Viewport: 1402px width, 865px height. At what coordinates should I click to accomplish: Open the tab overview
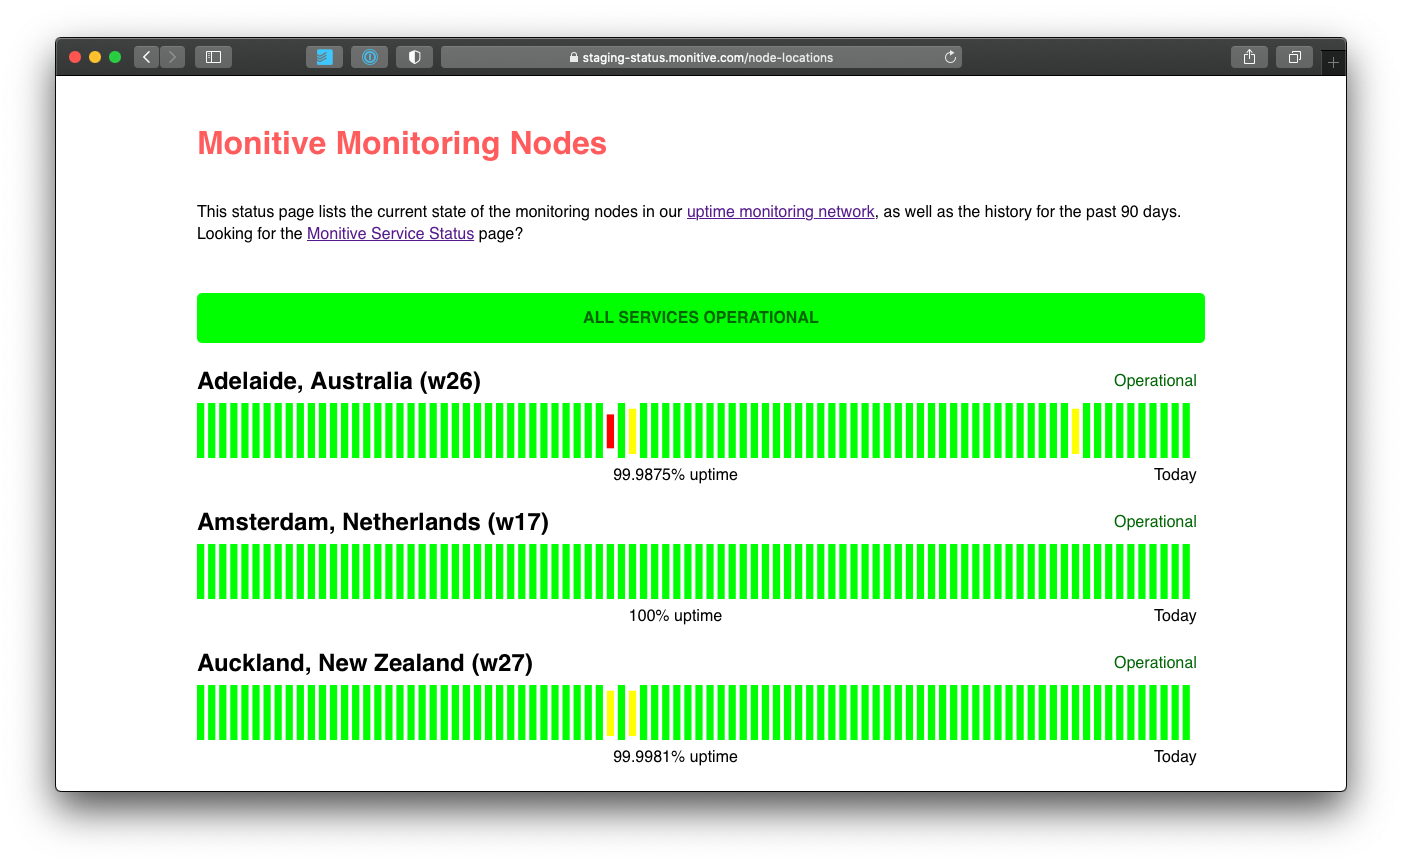click(x=1294, y=57)
